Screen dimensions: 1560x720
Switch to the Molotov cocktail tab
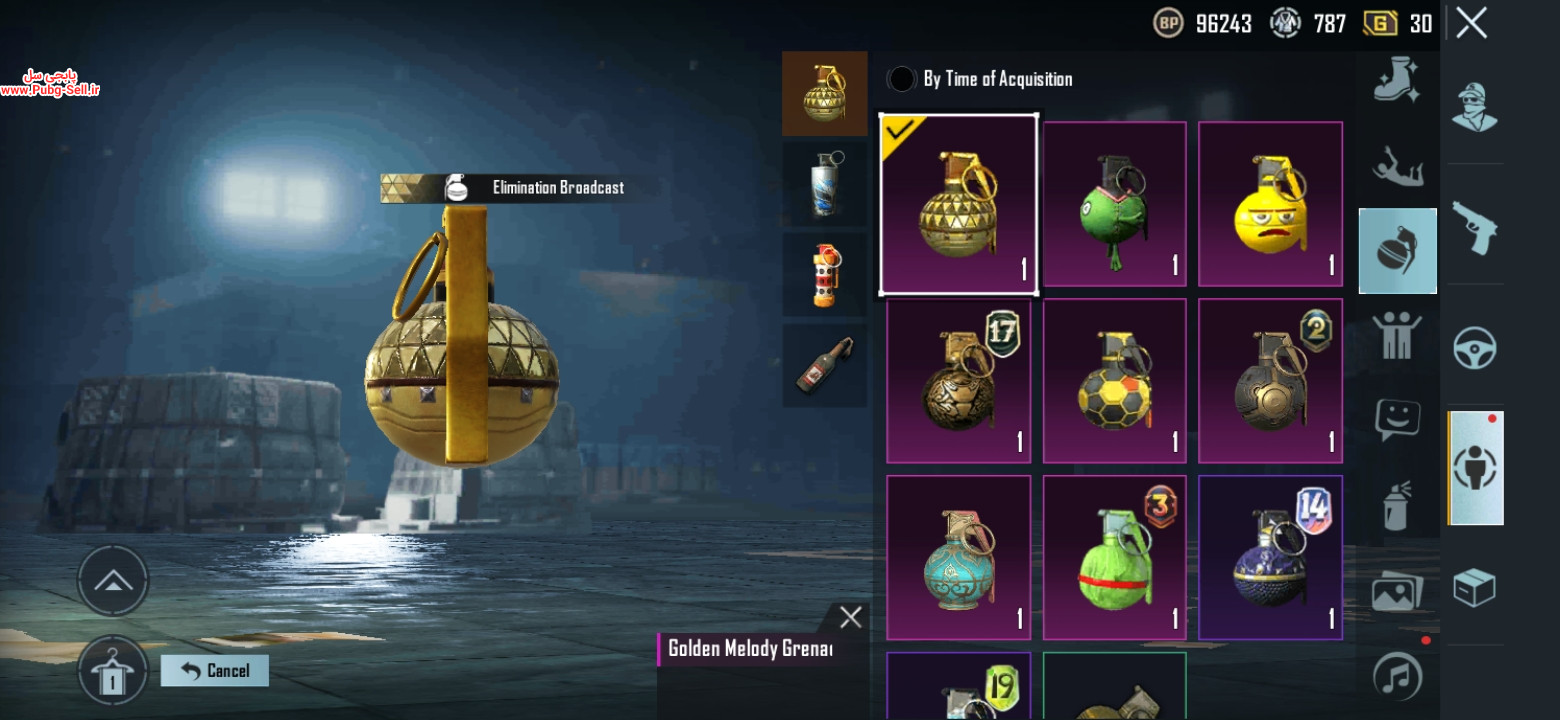click(x=824, y=365)
